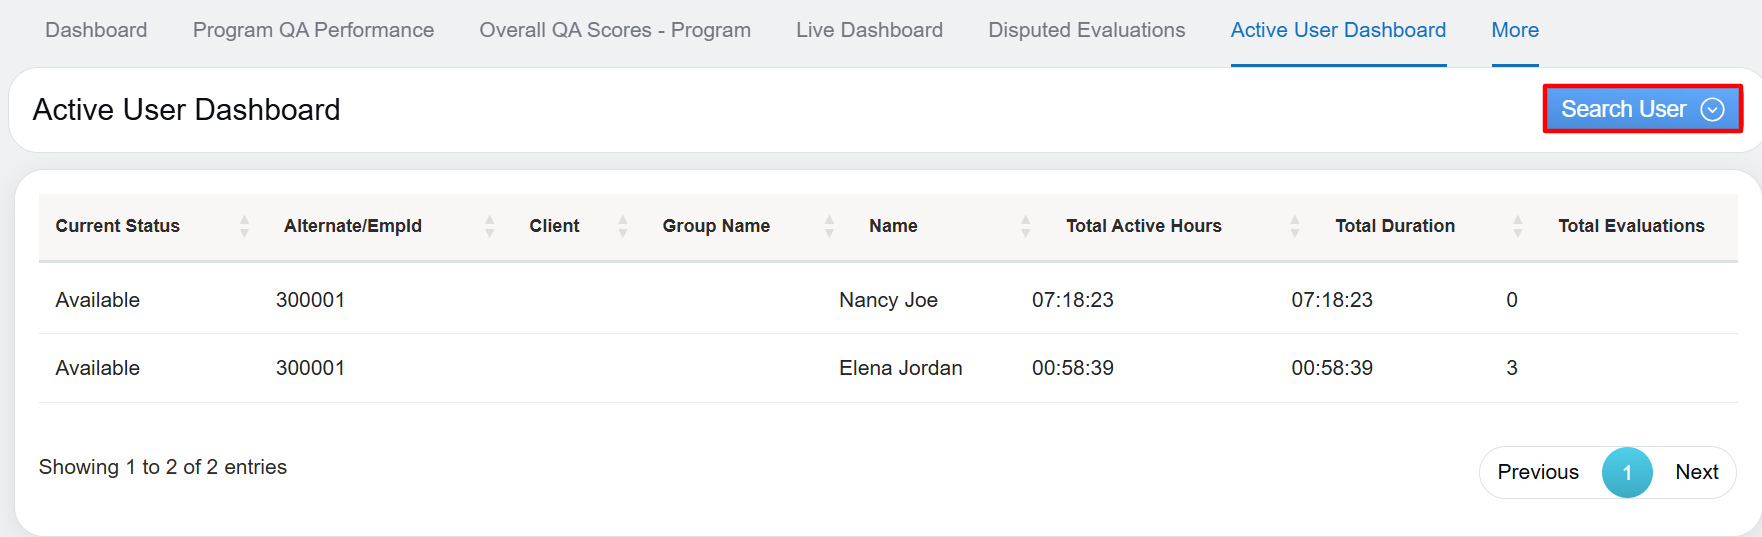This screenshot has width=1762, height=537.
Task: Click the Next pagination button
Action: [1696, 472]
